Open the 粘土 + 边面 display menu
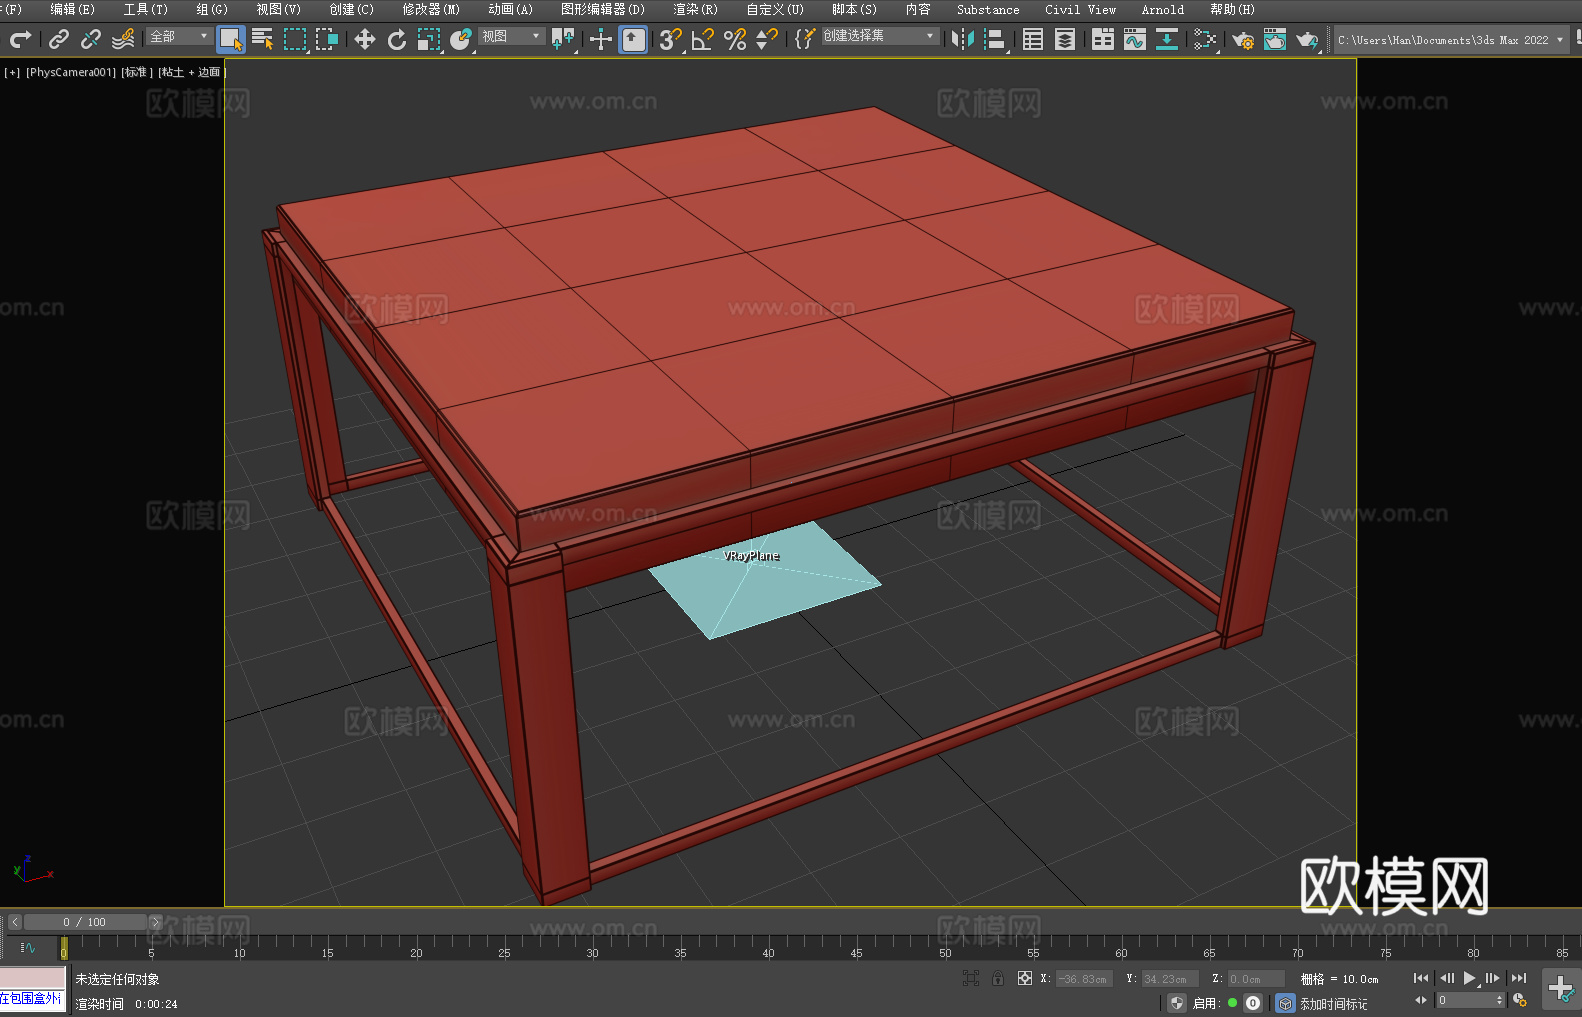The image size is (1582, 1017). click(191, 72)
